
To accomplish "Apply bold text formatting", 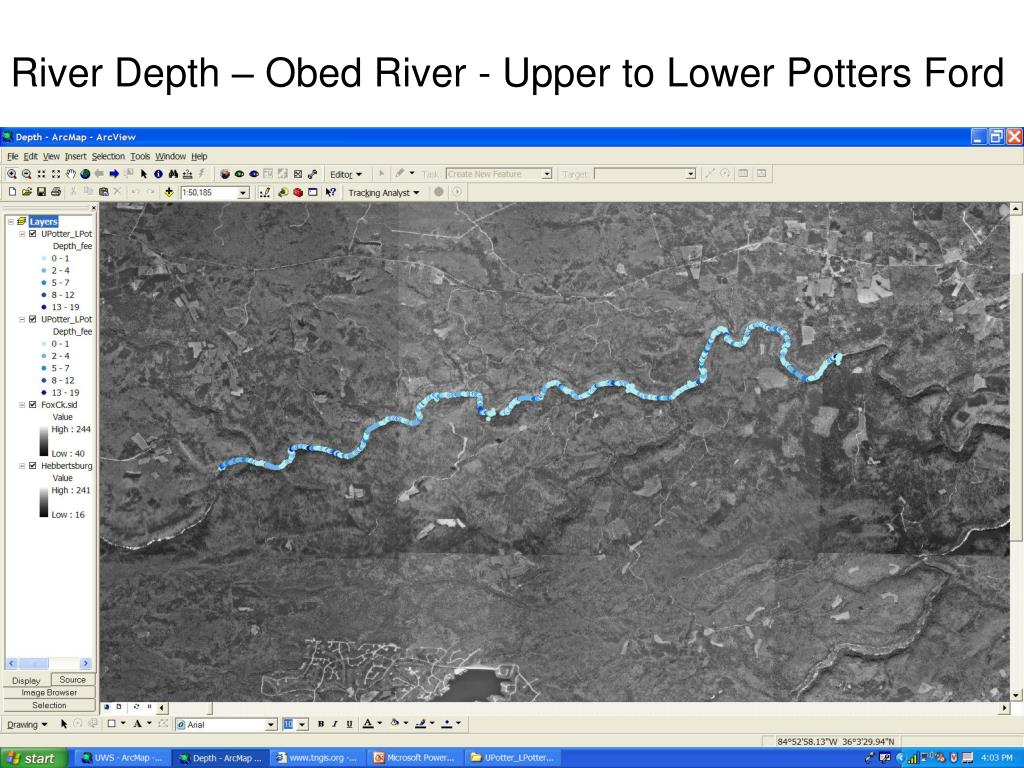I will click(321, 724).
